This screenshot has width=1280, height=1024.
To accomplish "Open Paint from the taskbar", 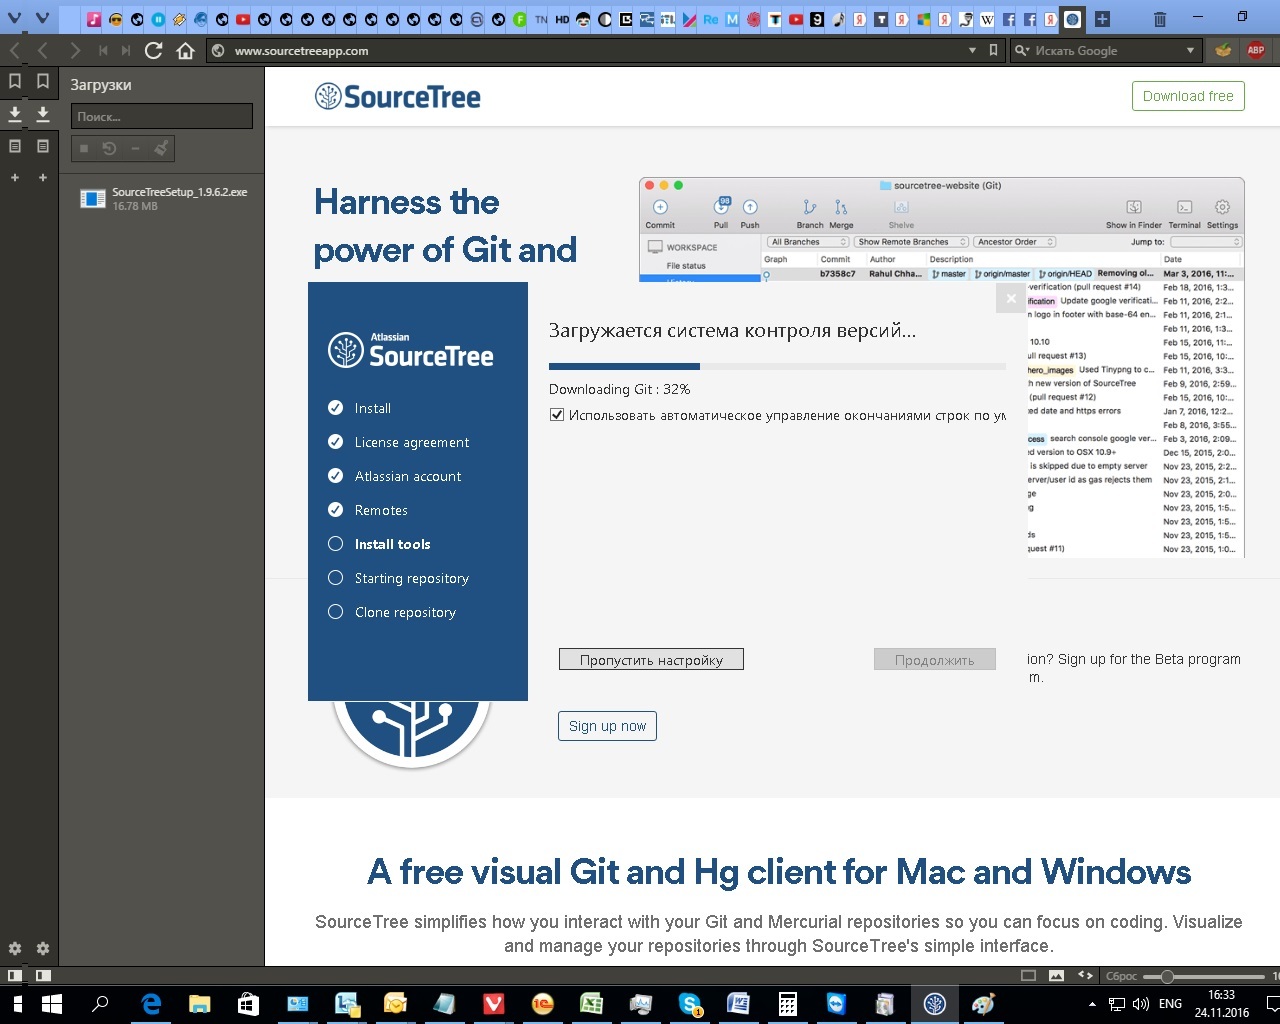I will coord(984,1004).
